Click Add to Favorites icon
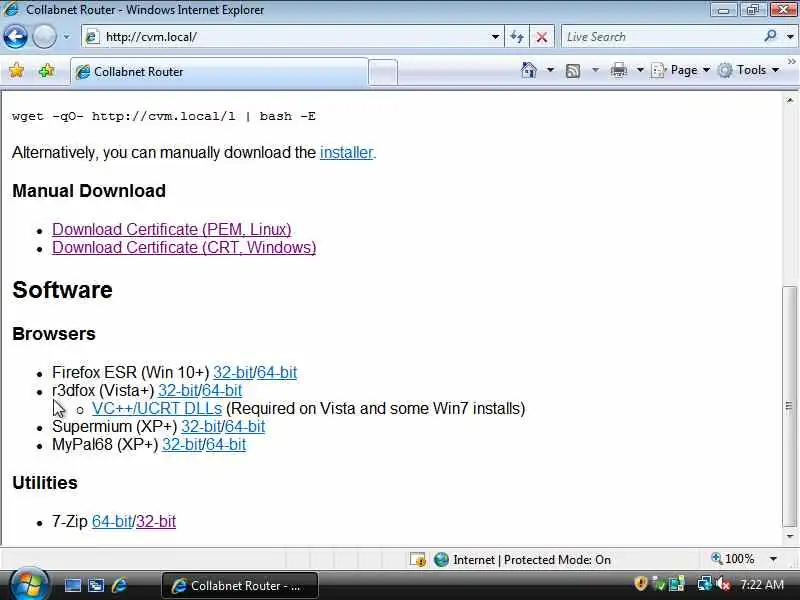This screenshot has height=600, width=800. point(46,70)
